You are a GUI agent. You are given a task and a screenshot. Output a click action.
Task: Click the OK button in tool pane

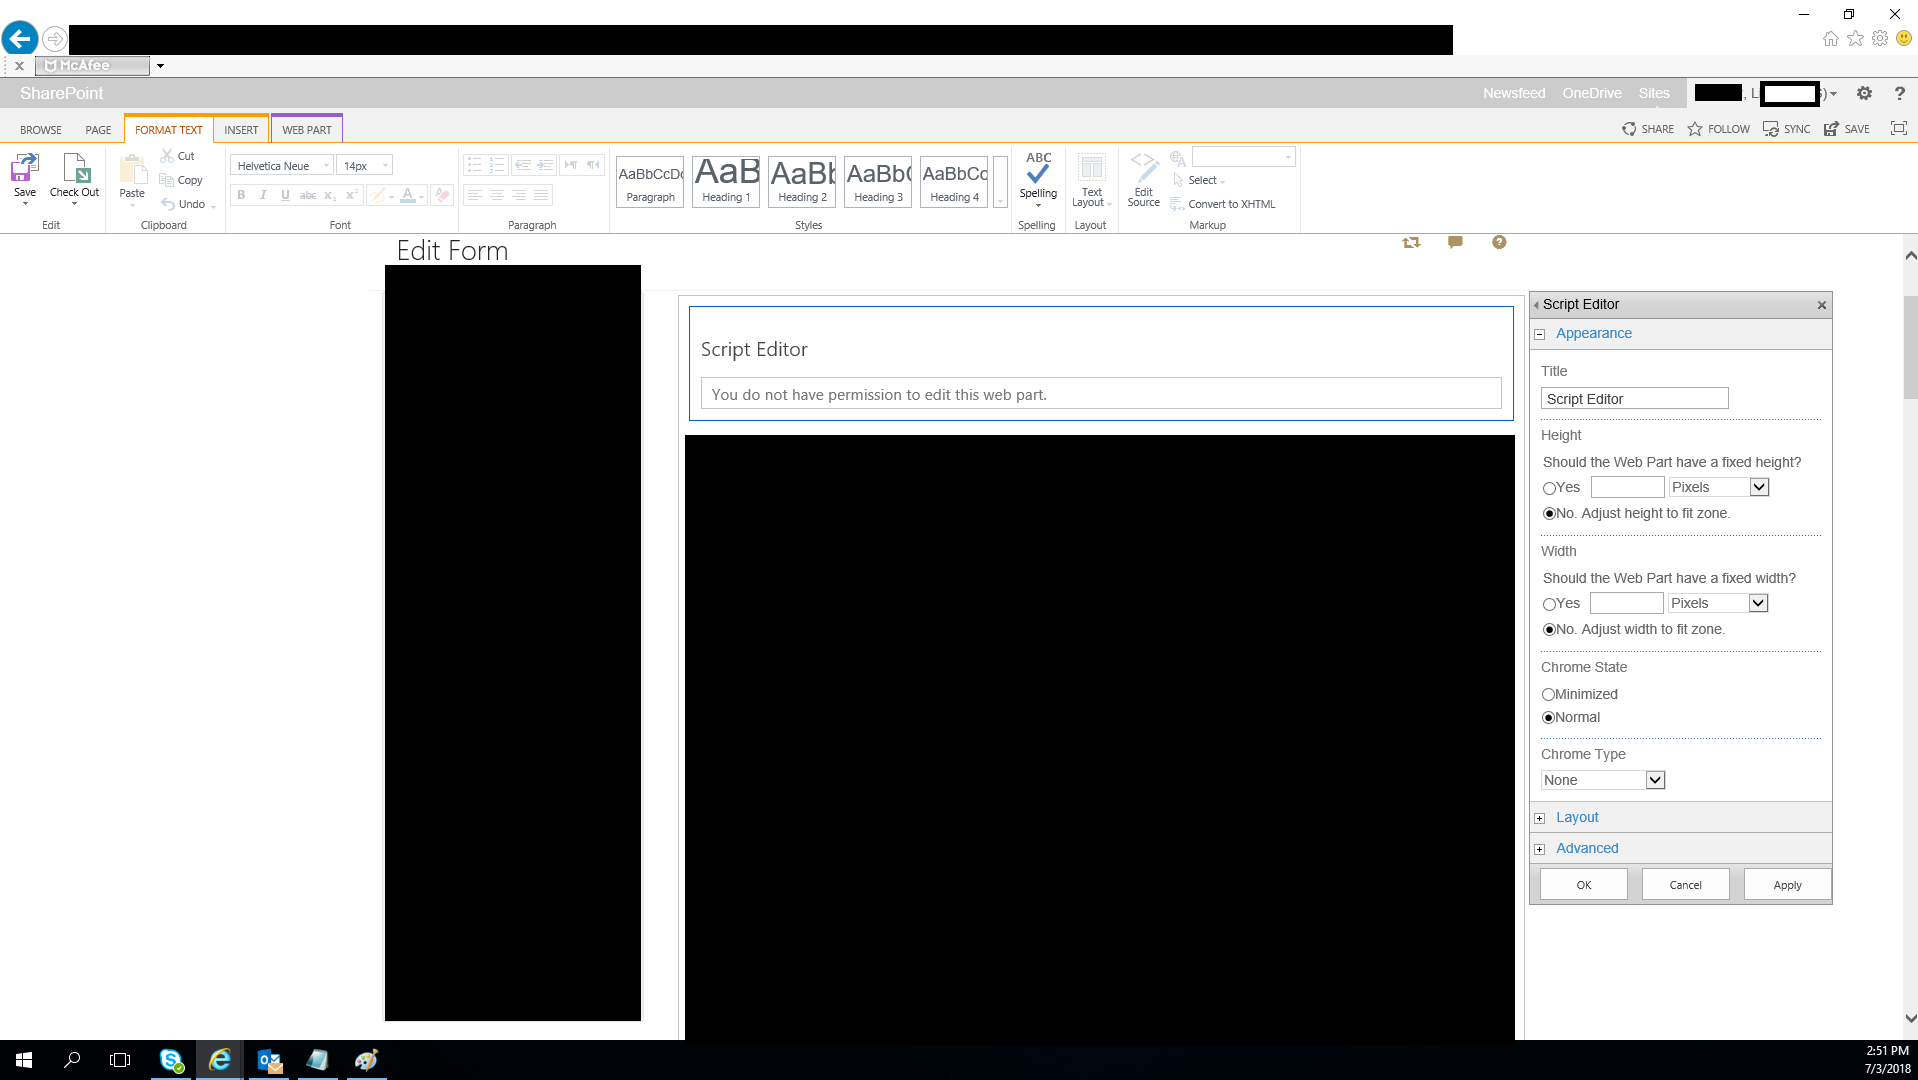point(1584,884)
